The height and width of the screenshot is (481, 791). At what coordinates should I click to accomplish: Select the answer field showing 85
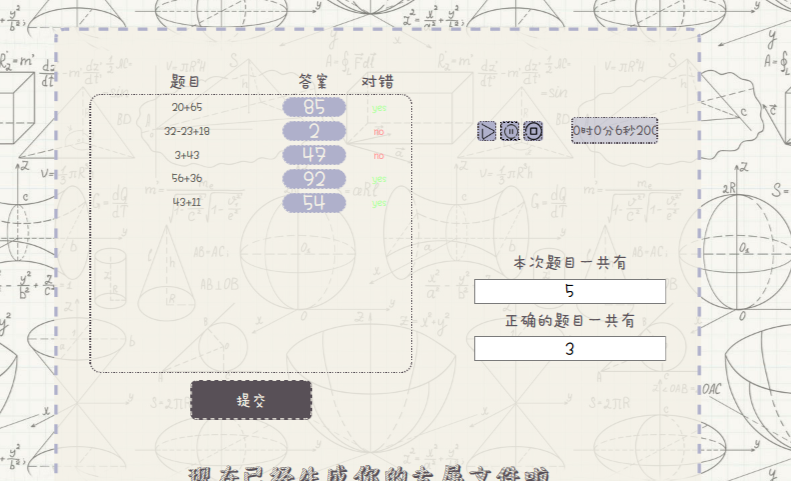314,107
